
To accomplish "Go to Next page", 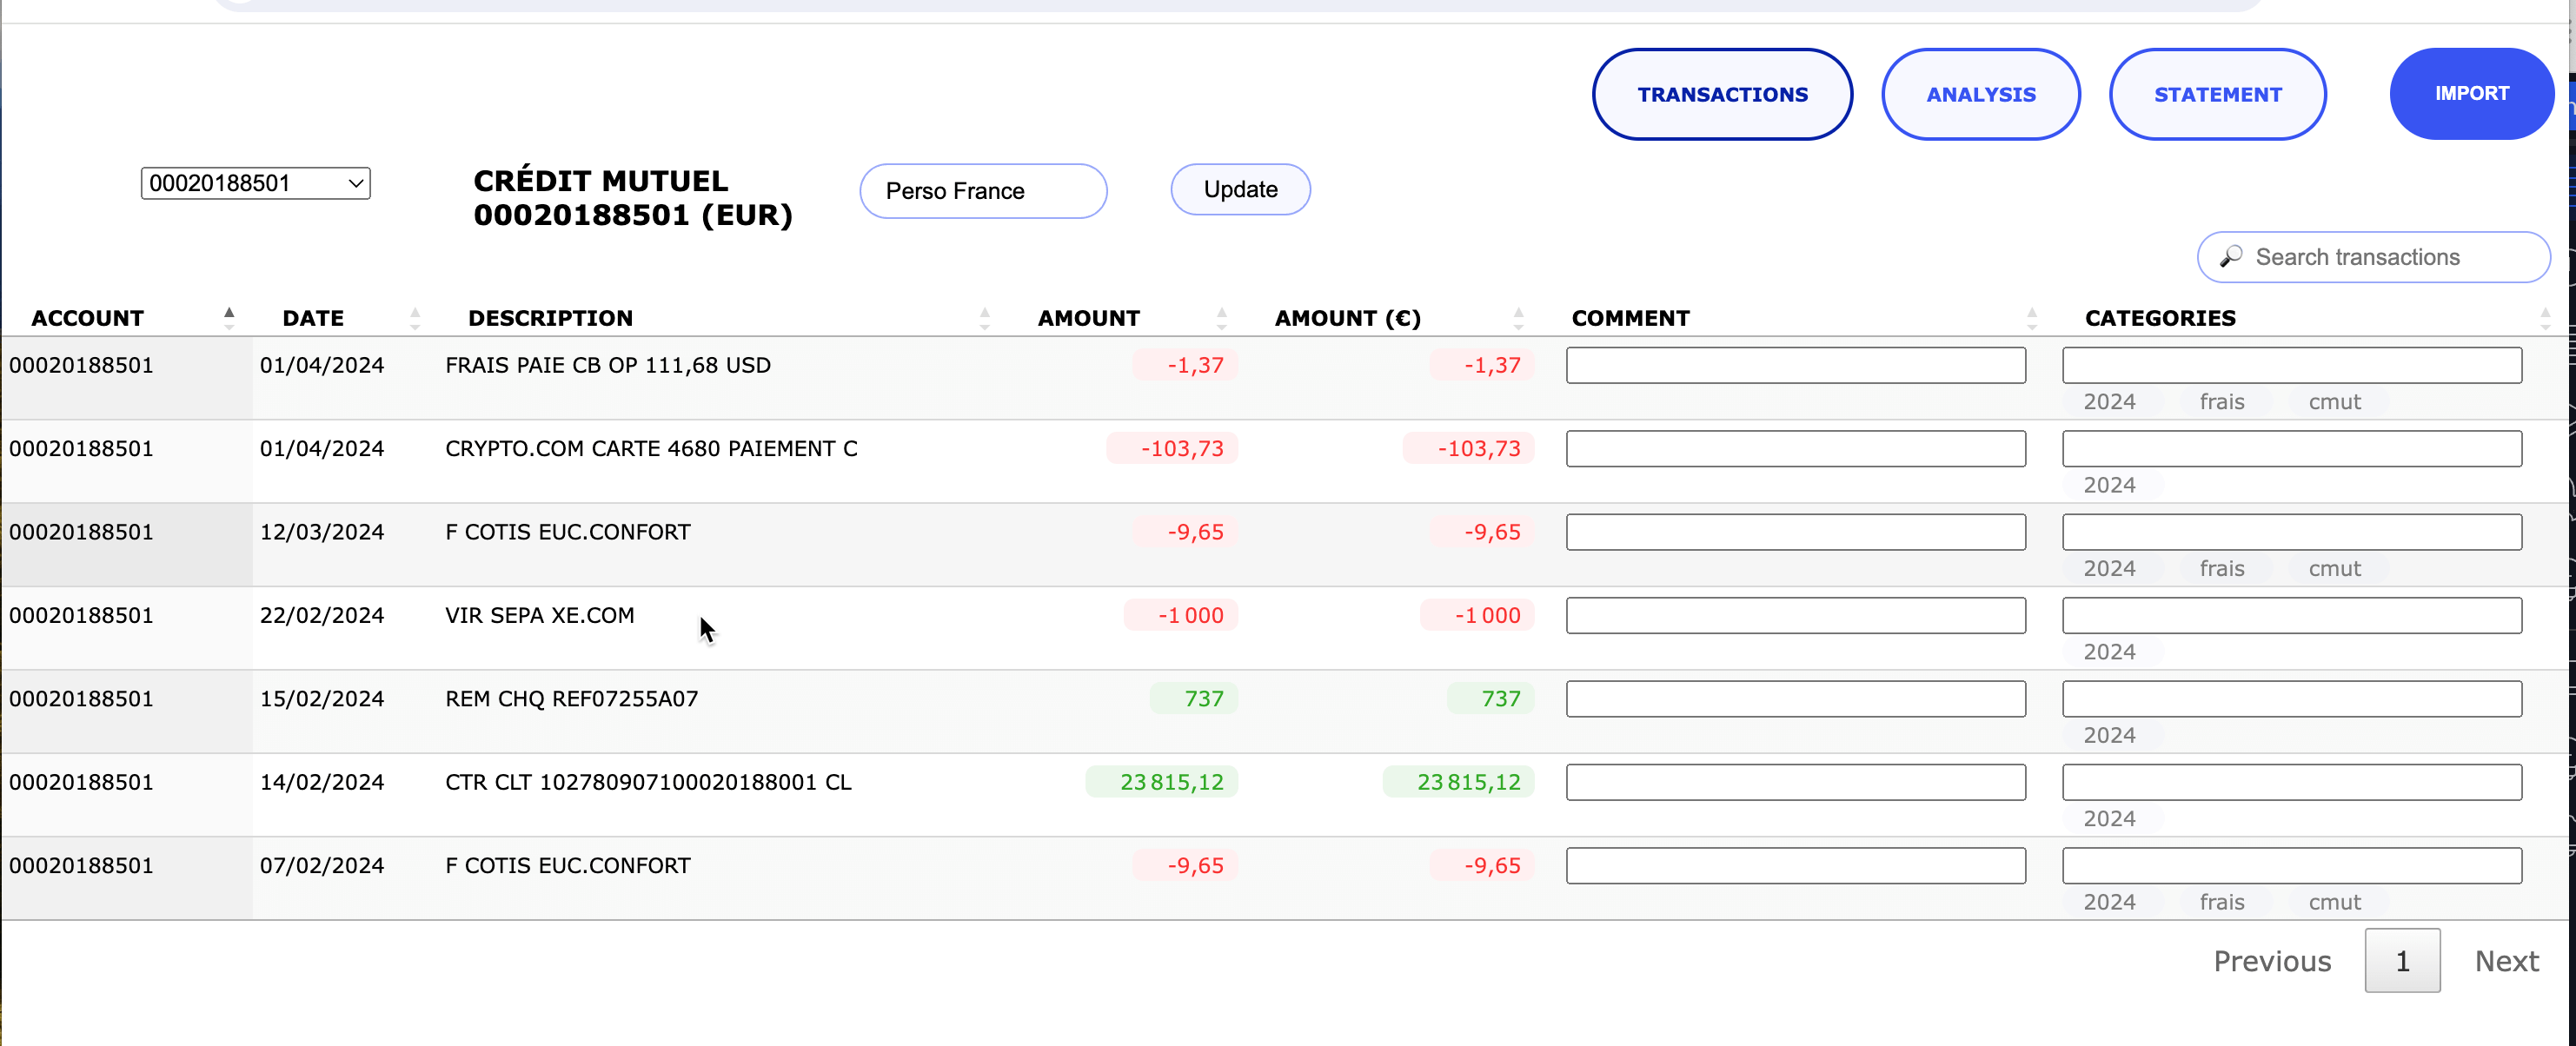I will 2506,960.
